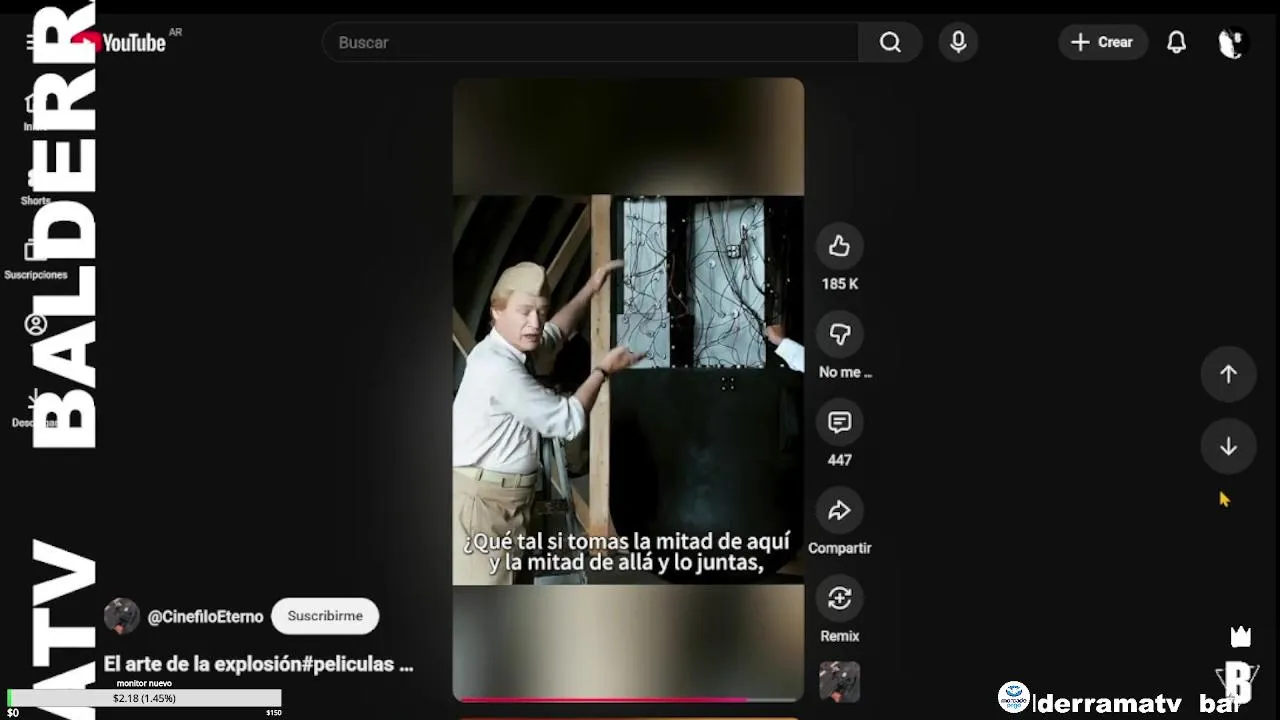1280x720 pixels.
Task: Pause the short by clicking the video
Action: [x=628, y=390]
